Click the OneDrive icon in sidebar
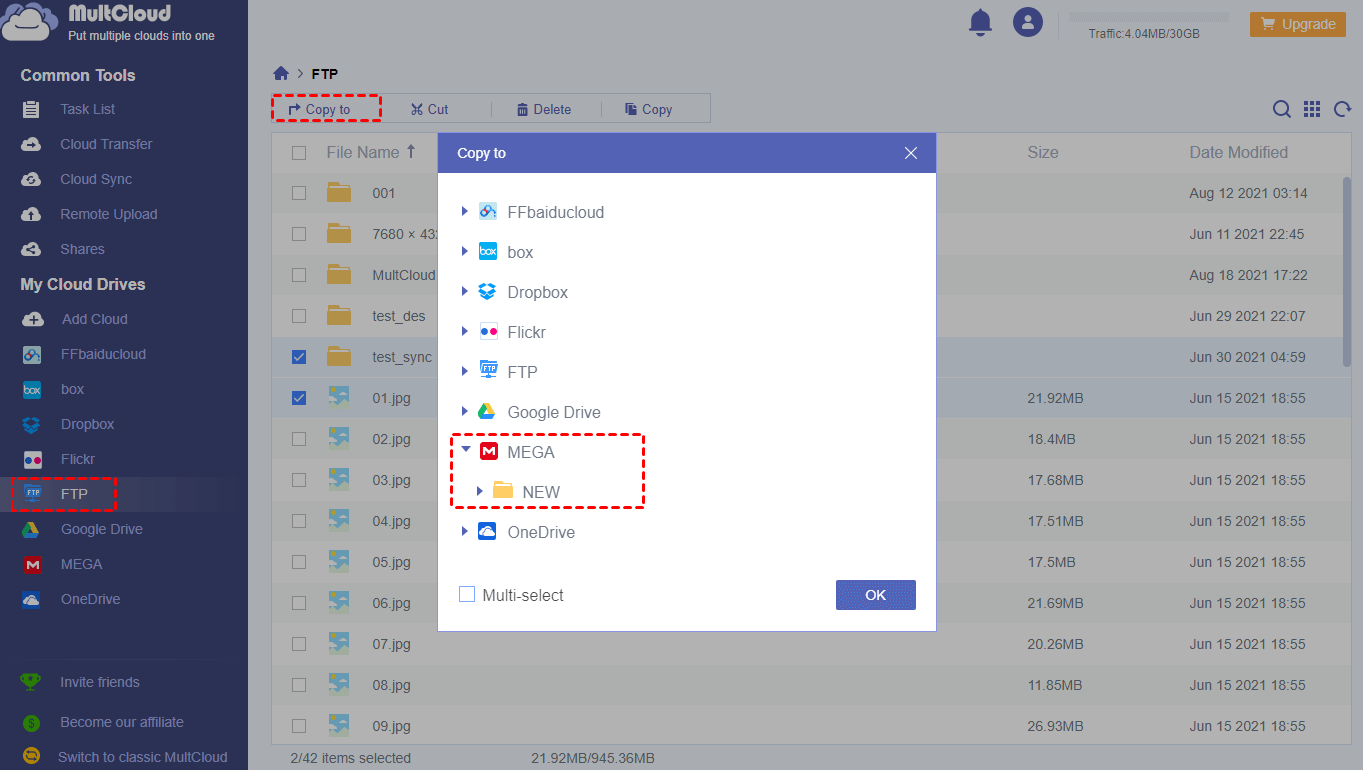Image resolution: width=1363 pixels, height=770 pixels. pos(32,599)
